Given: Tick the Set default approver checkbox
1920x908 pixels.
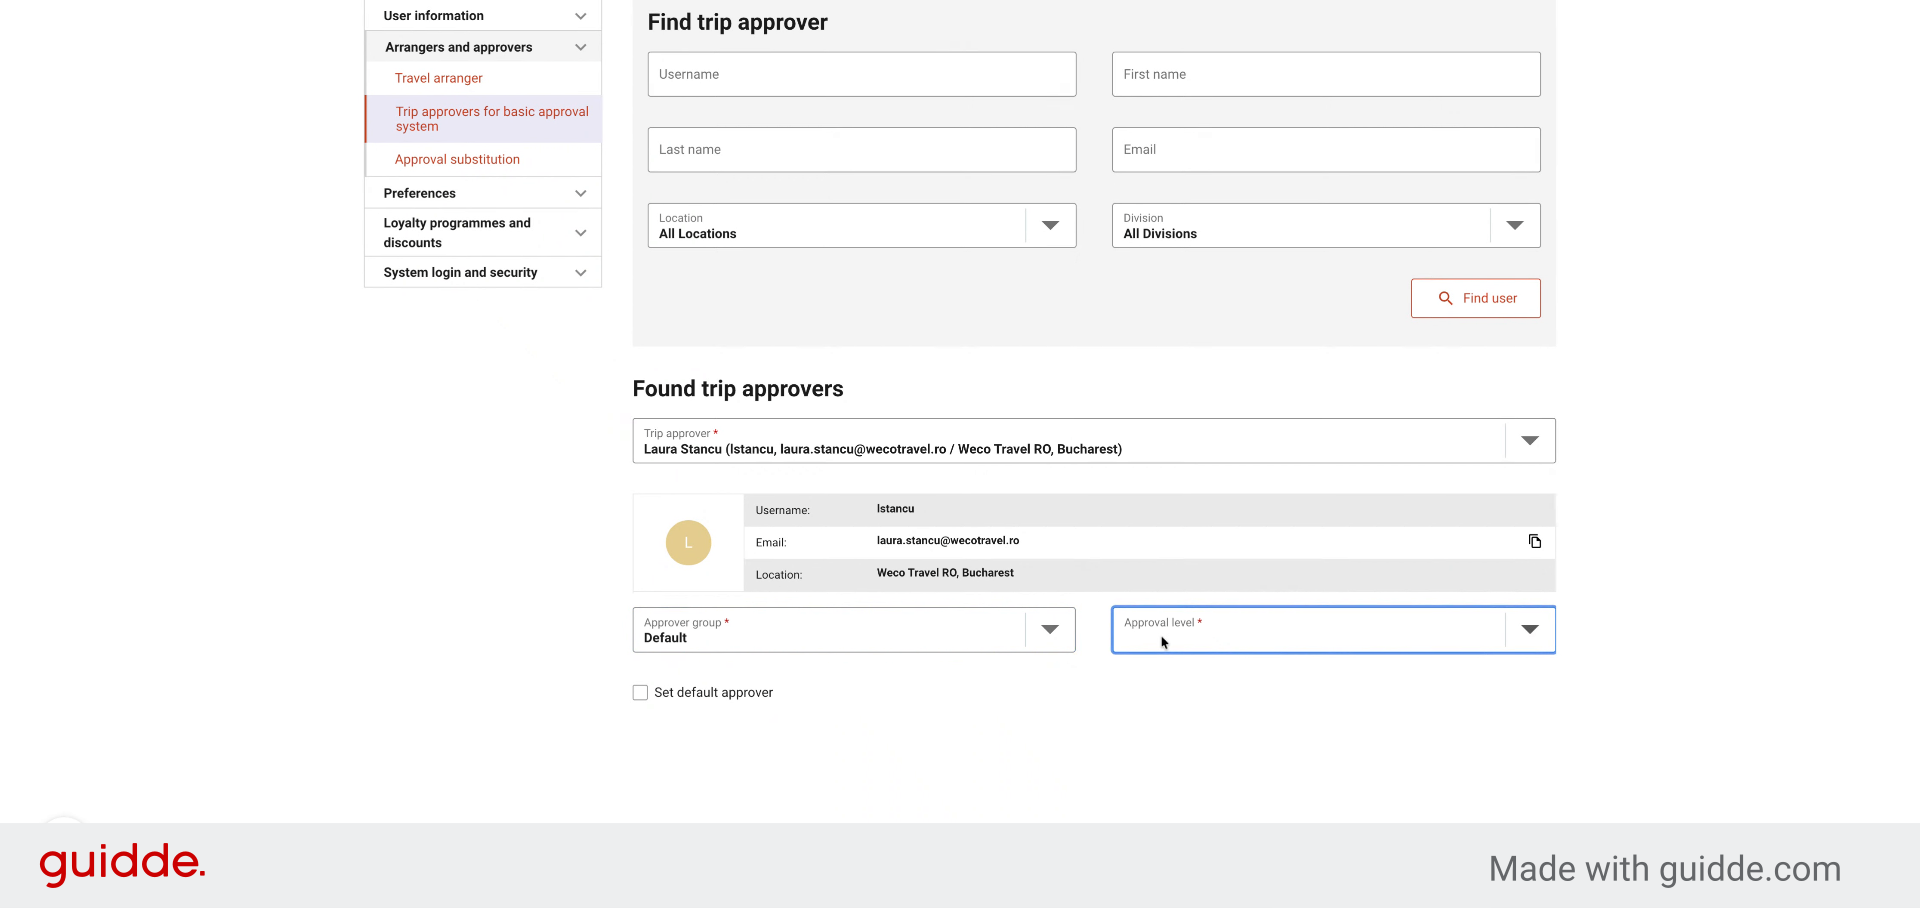Looking at the screenshot, I should (x=640, y=692).
